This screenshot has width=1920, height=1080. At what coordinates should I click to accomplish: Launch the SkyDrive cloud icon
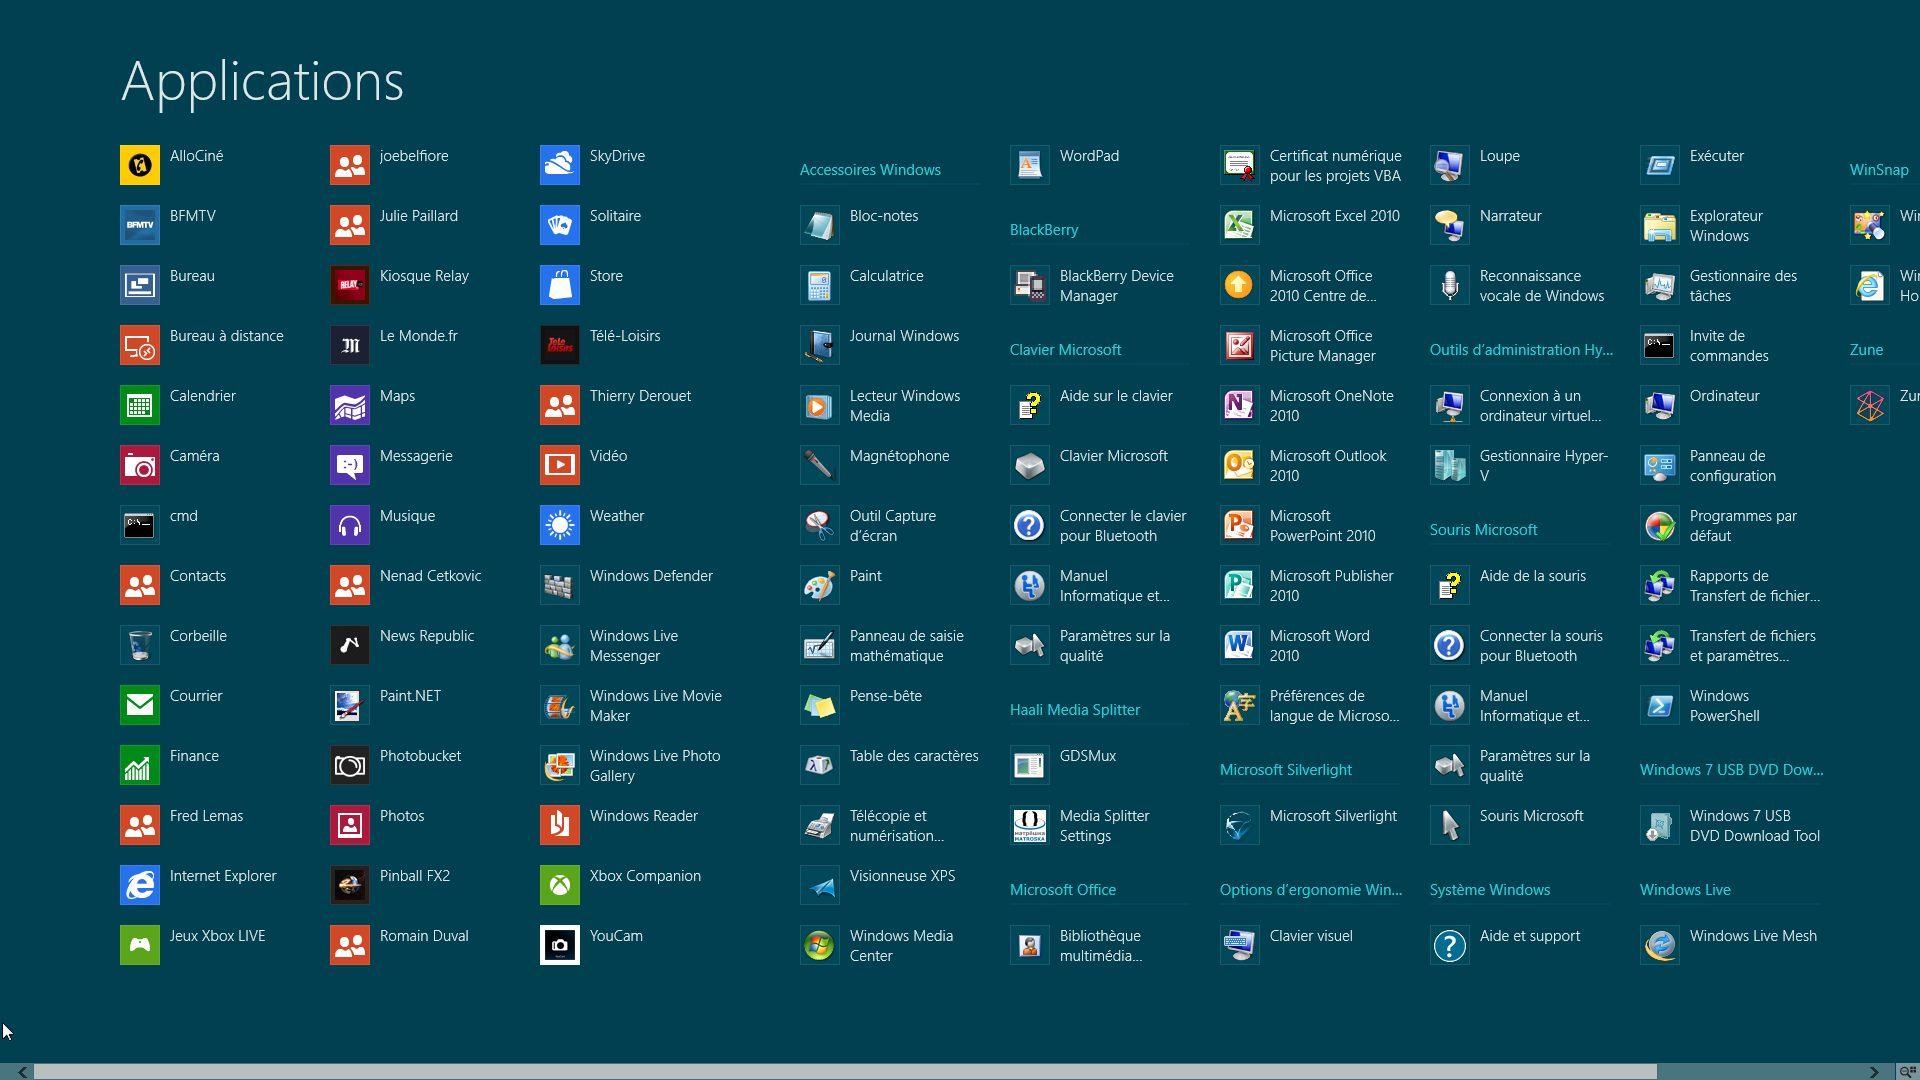click(560, 165)
